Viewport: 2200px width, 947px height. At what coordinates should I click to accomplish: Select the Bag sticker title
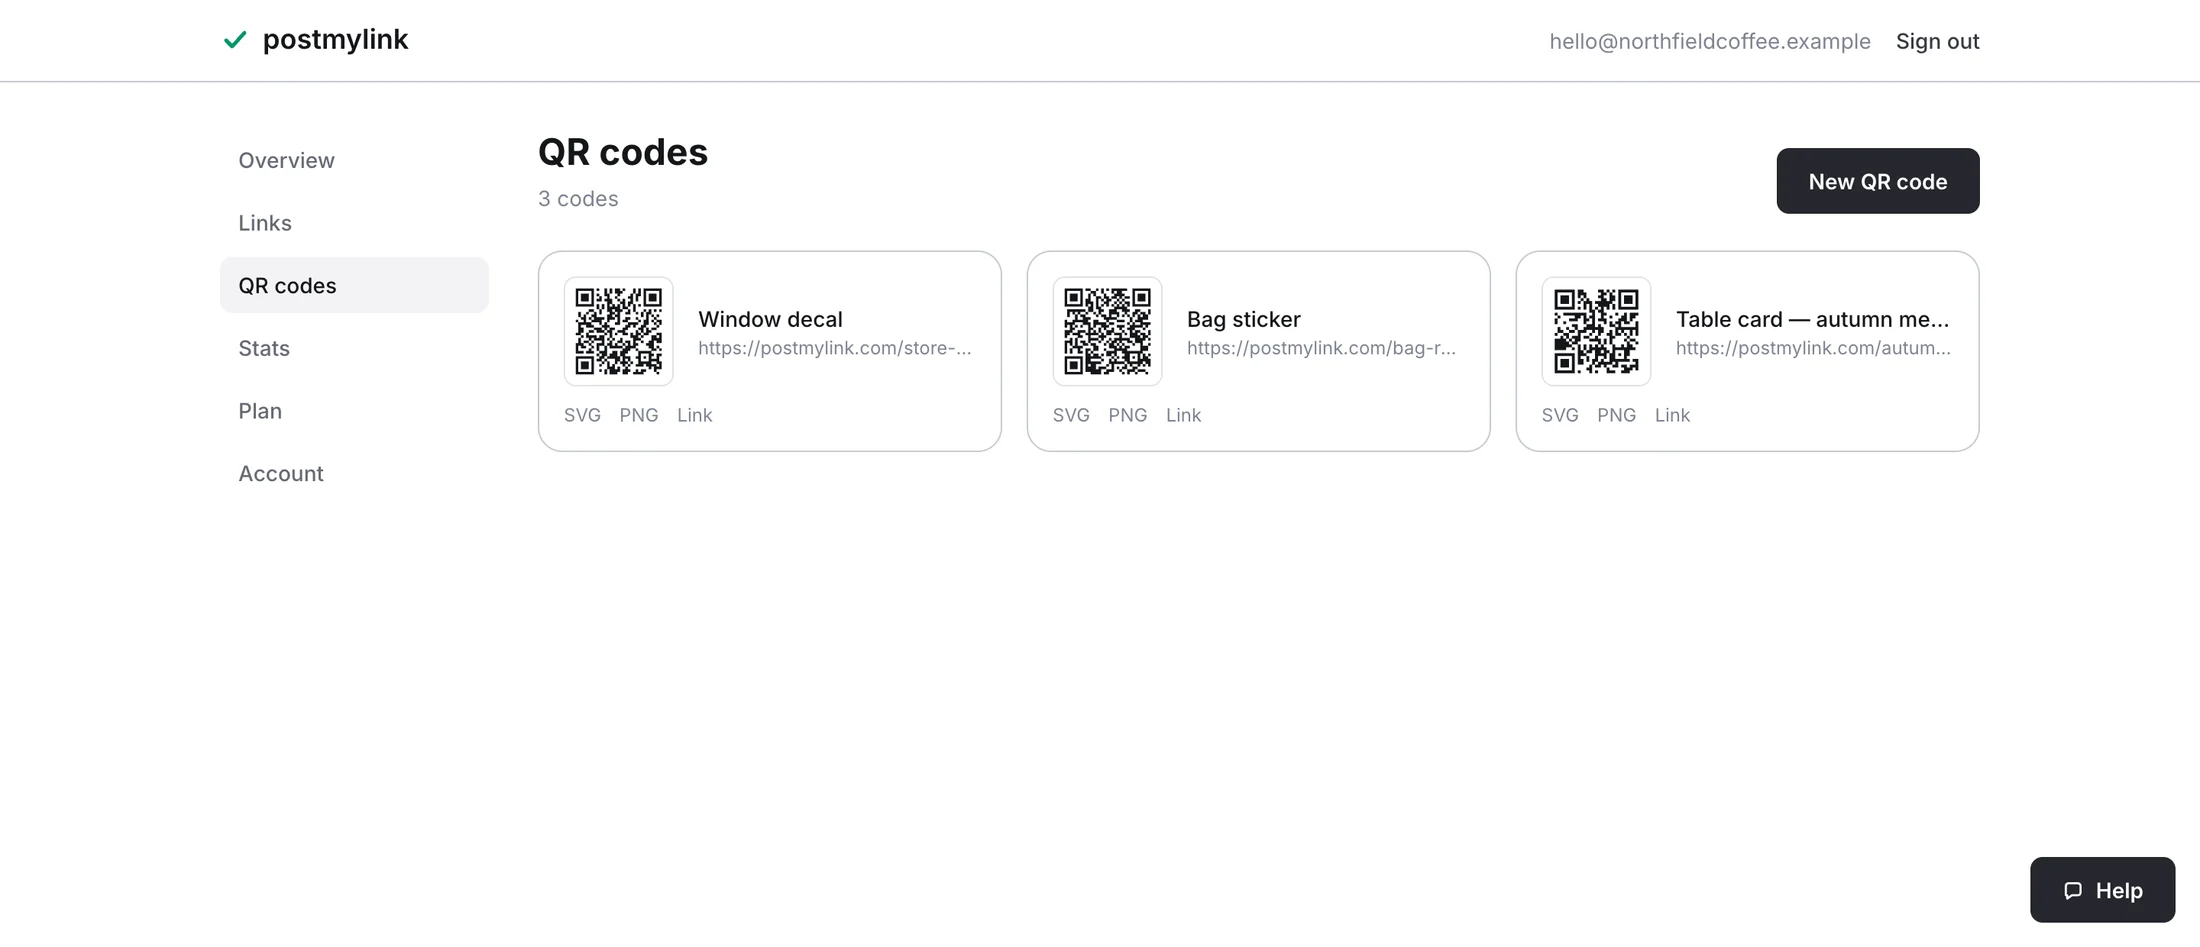pos(1244,319)
